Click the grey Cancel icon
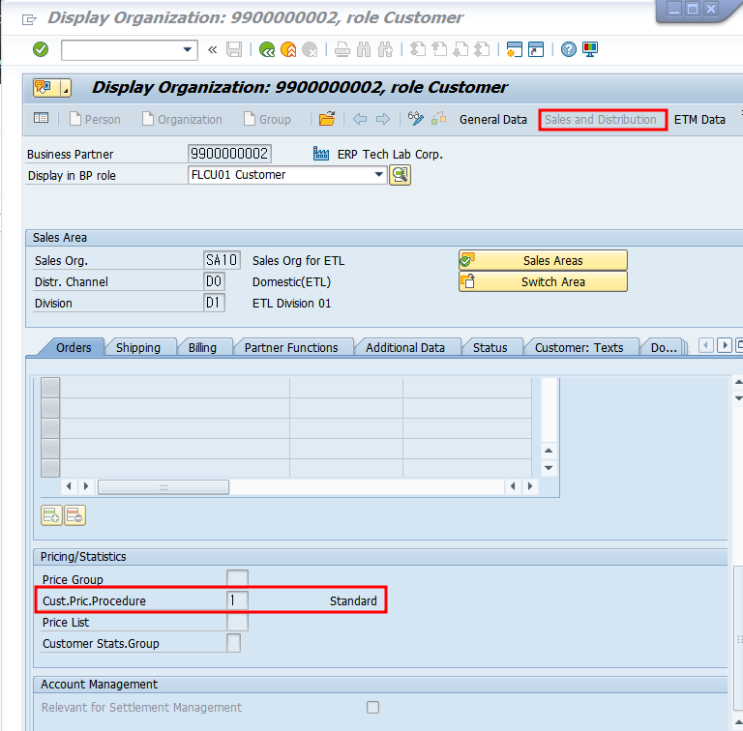 click(309, 49)
